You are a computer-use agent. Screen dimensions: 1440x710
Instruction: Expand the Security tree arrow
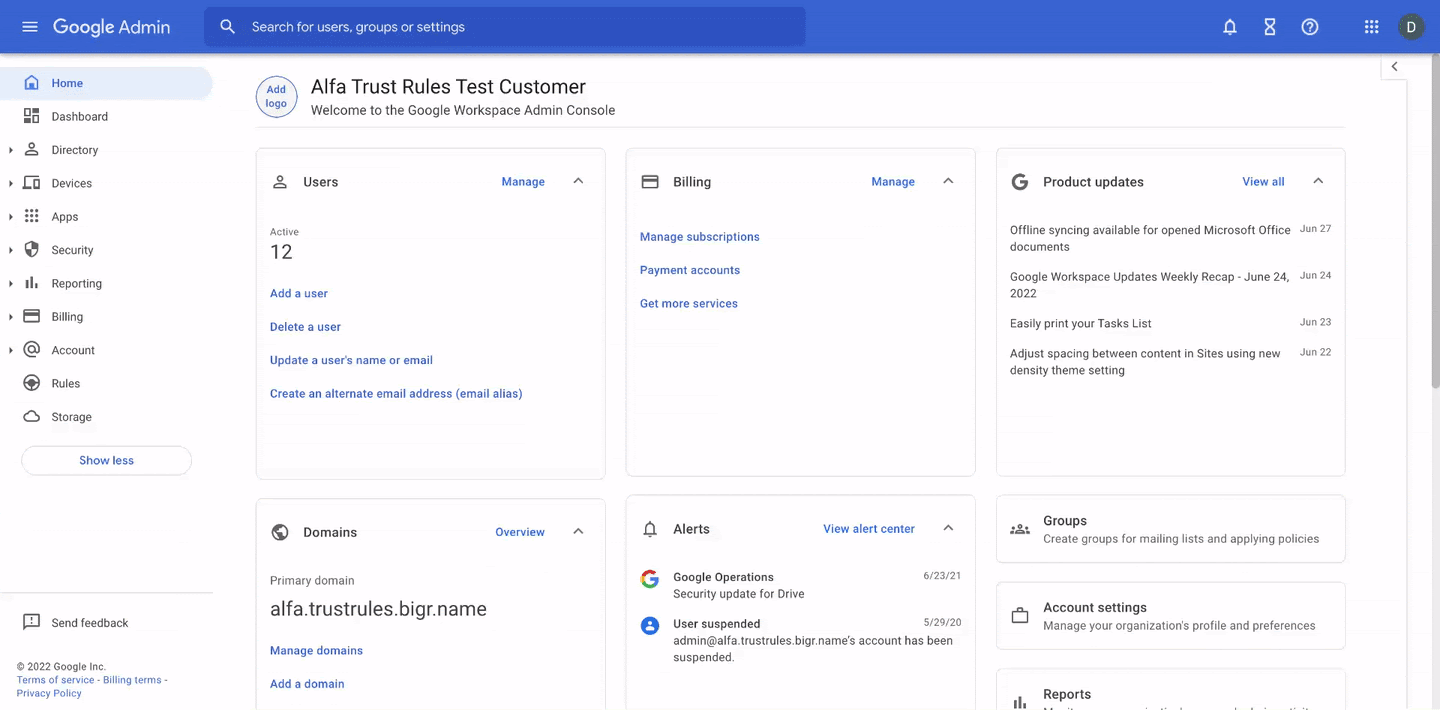click(x=11, y=250)
